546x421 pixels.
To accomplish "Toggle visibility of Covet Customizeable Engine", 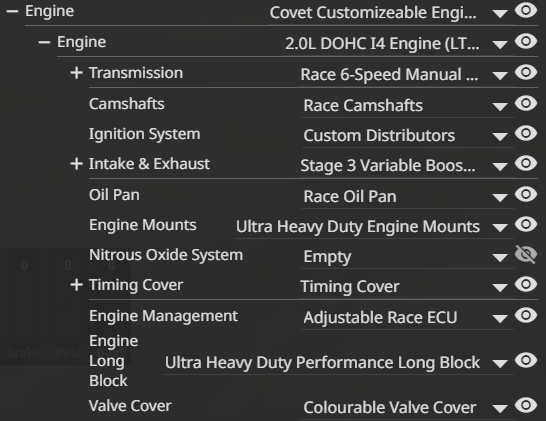I will [x=526, y=10].
